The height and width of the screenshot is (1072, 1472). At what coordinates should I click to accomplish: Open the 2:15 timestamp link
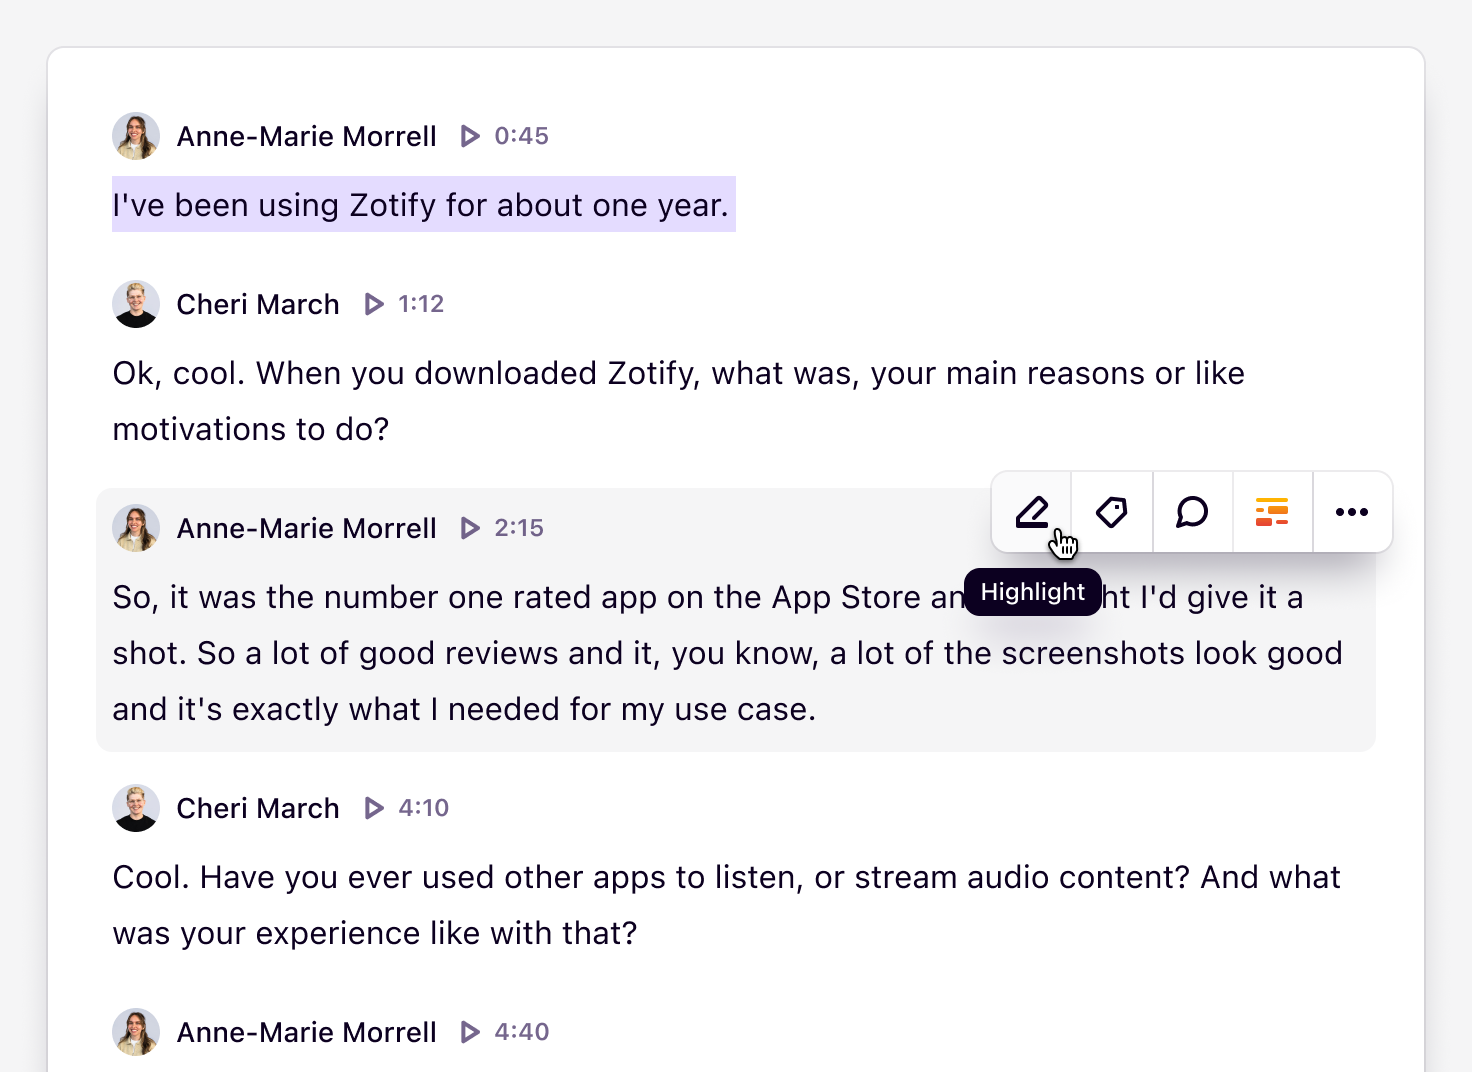(x=519, y=528)
